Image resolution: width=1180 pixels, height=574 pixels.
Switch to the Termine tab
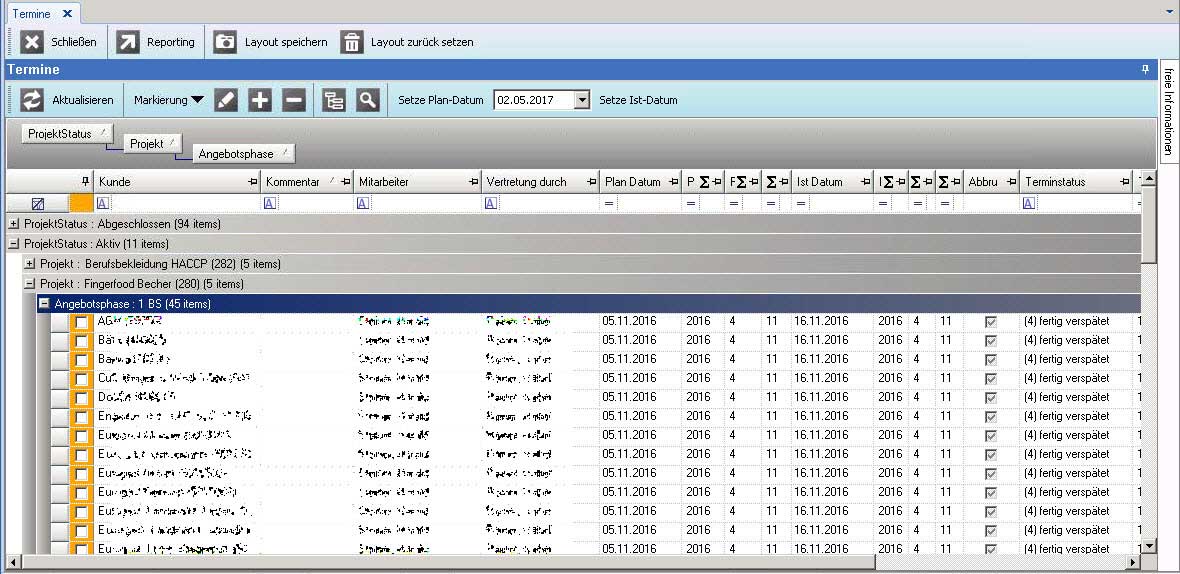31,13
